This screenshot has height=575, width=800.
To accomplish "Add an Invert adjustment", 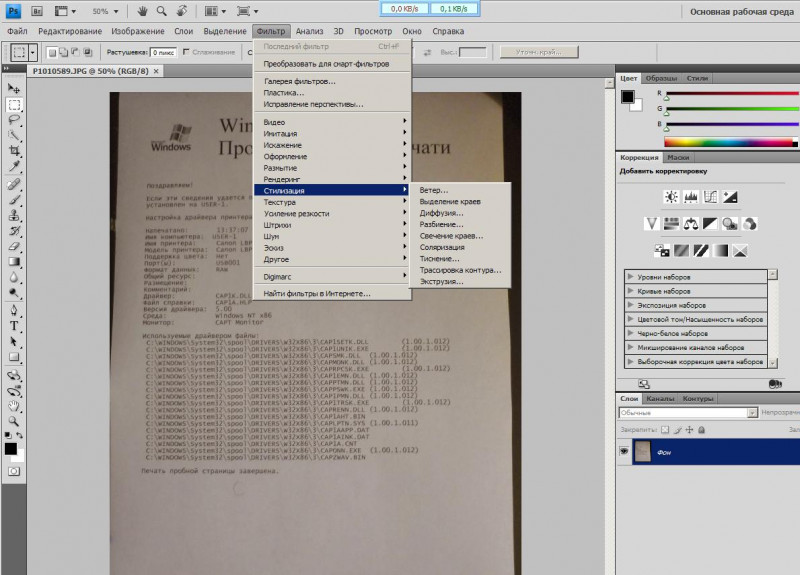I will (x=662, y=251).
